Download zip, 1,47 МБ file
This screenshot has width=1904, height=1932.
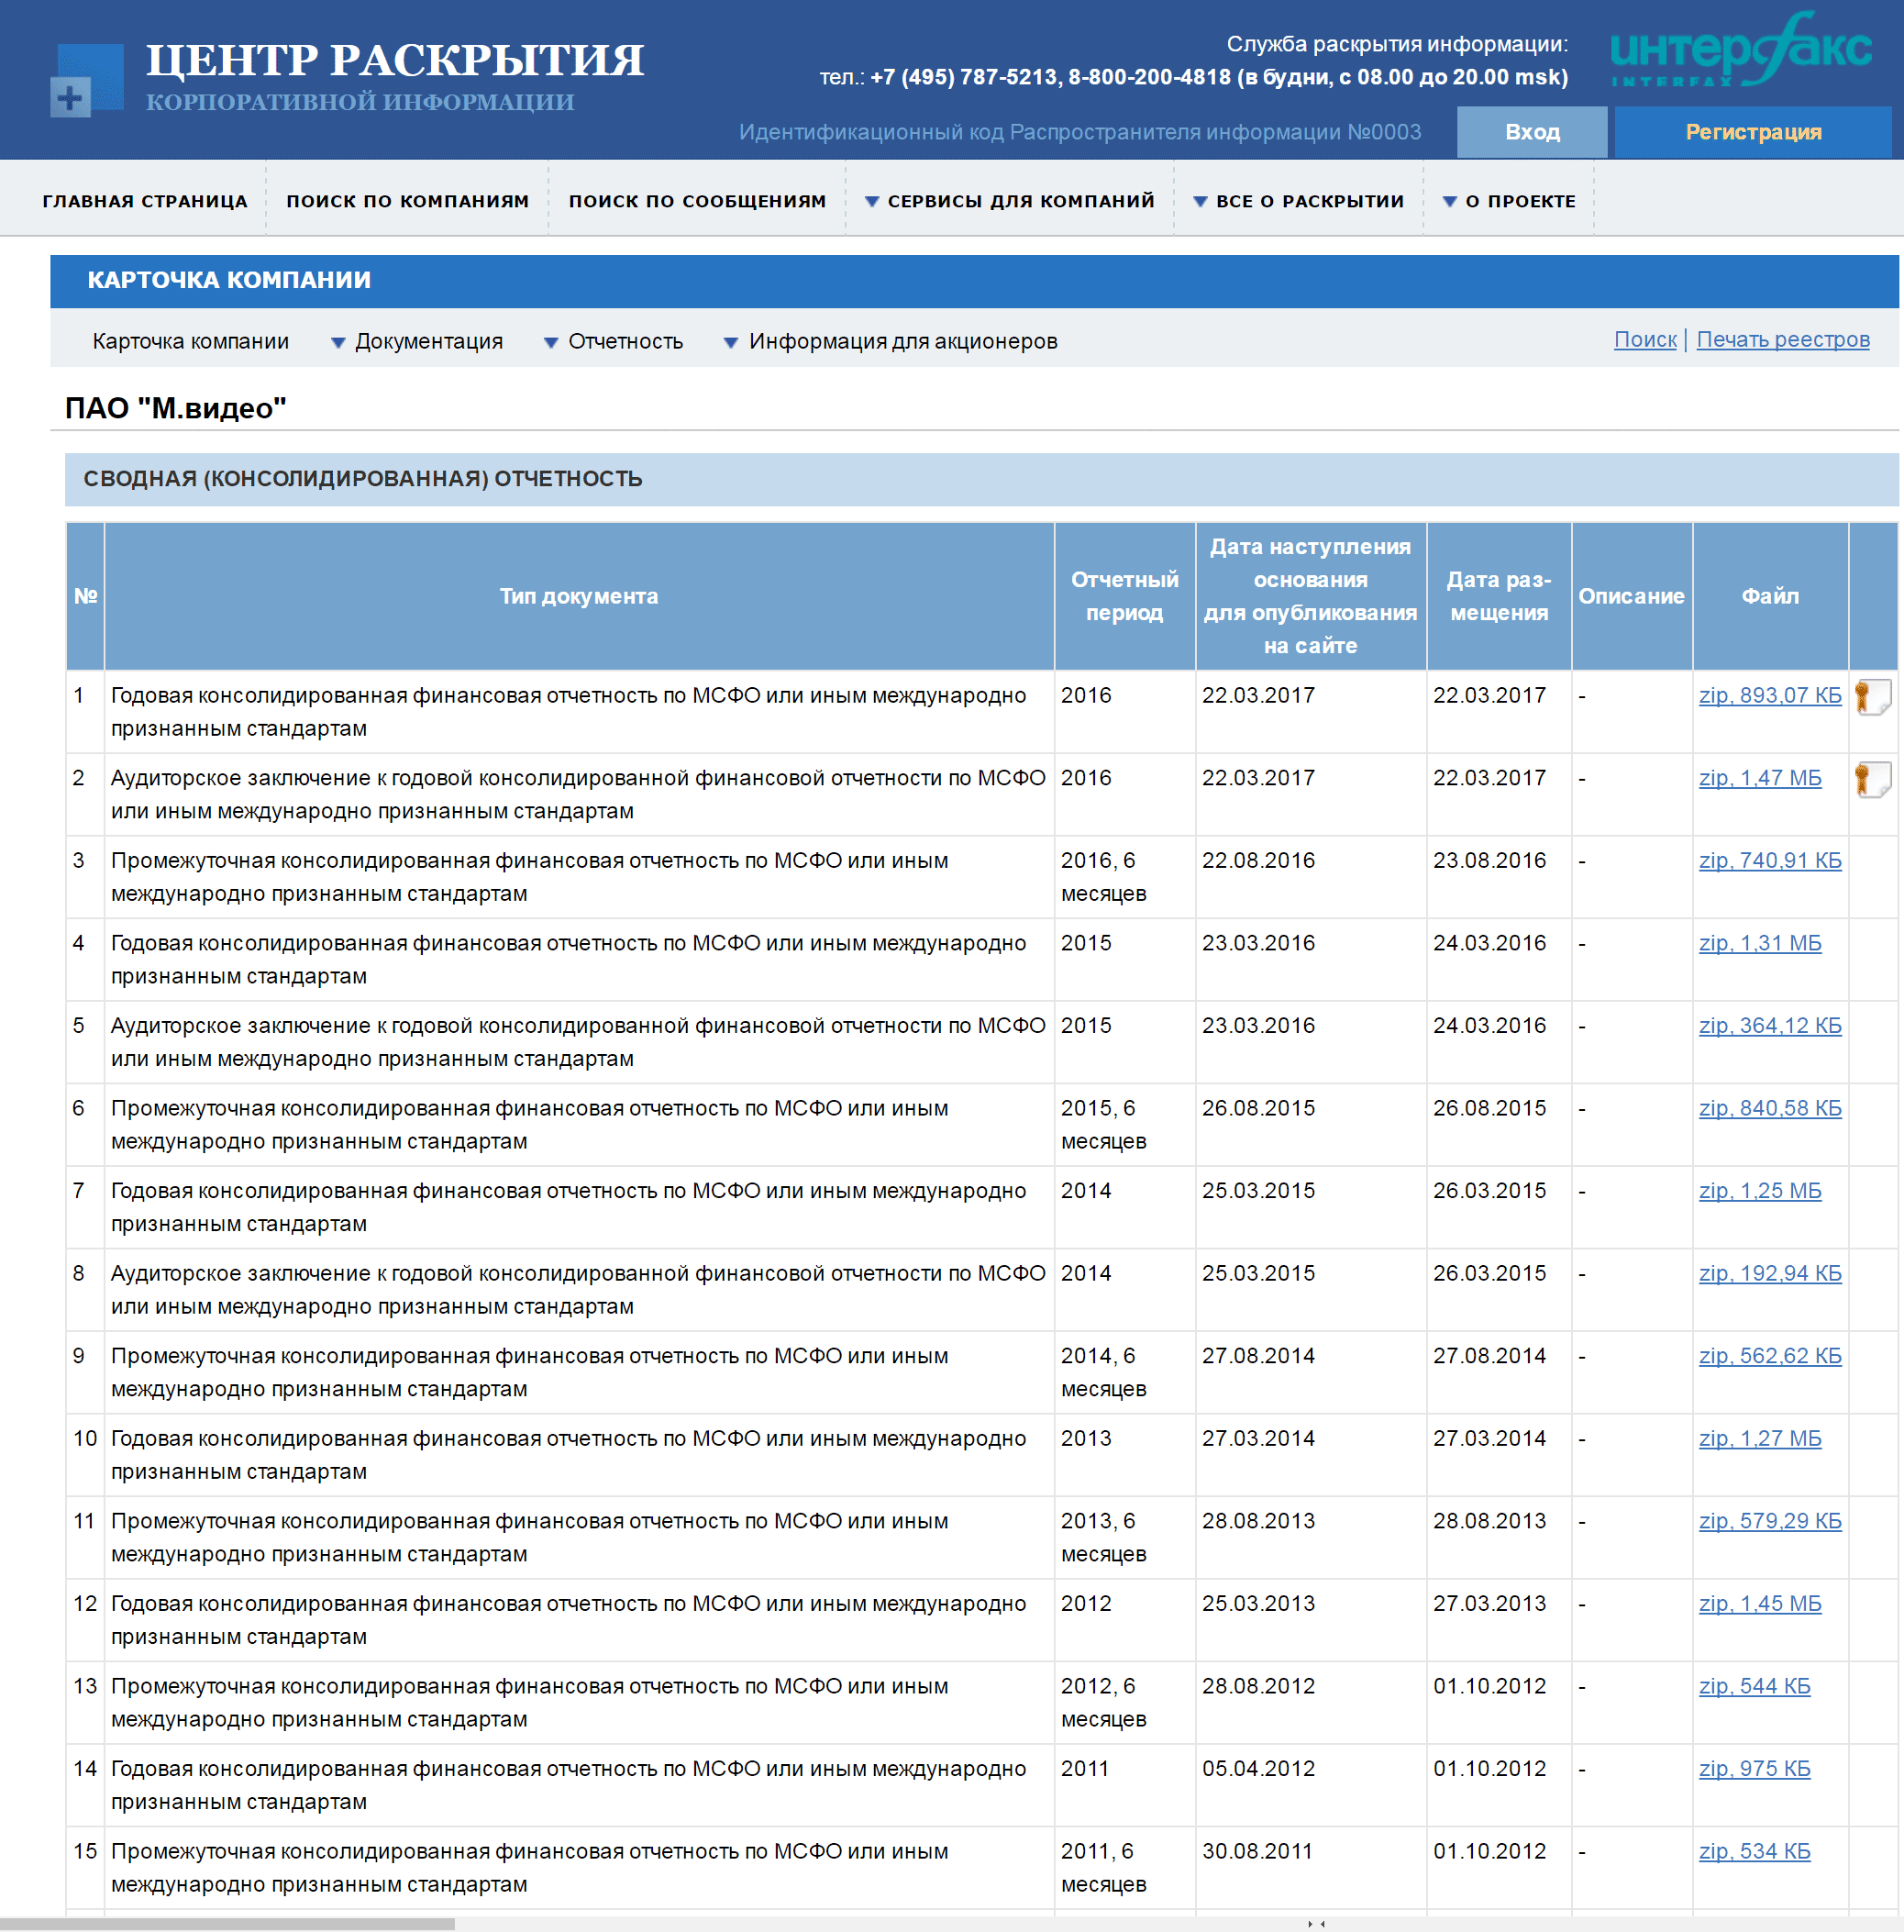(x=1760, y=779)
